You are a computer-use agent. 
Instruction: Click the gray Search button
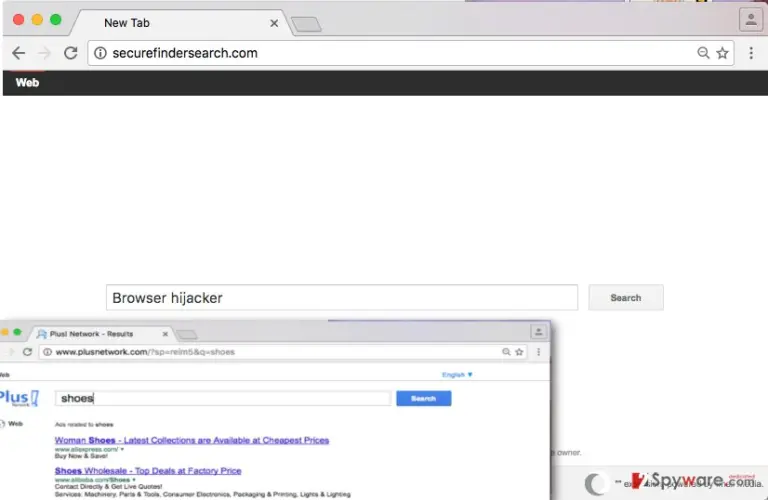point(626,297)
